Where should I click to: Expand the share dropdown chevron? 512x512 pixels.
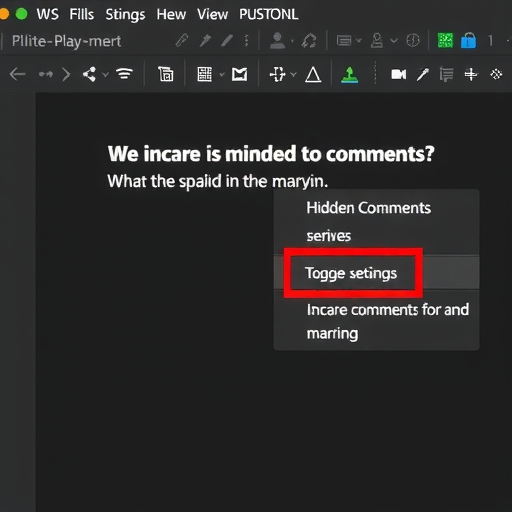point(105,74)
